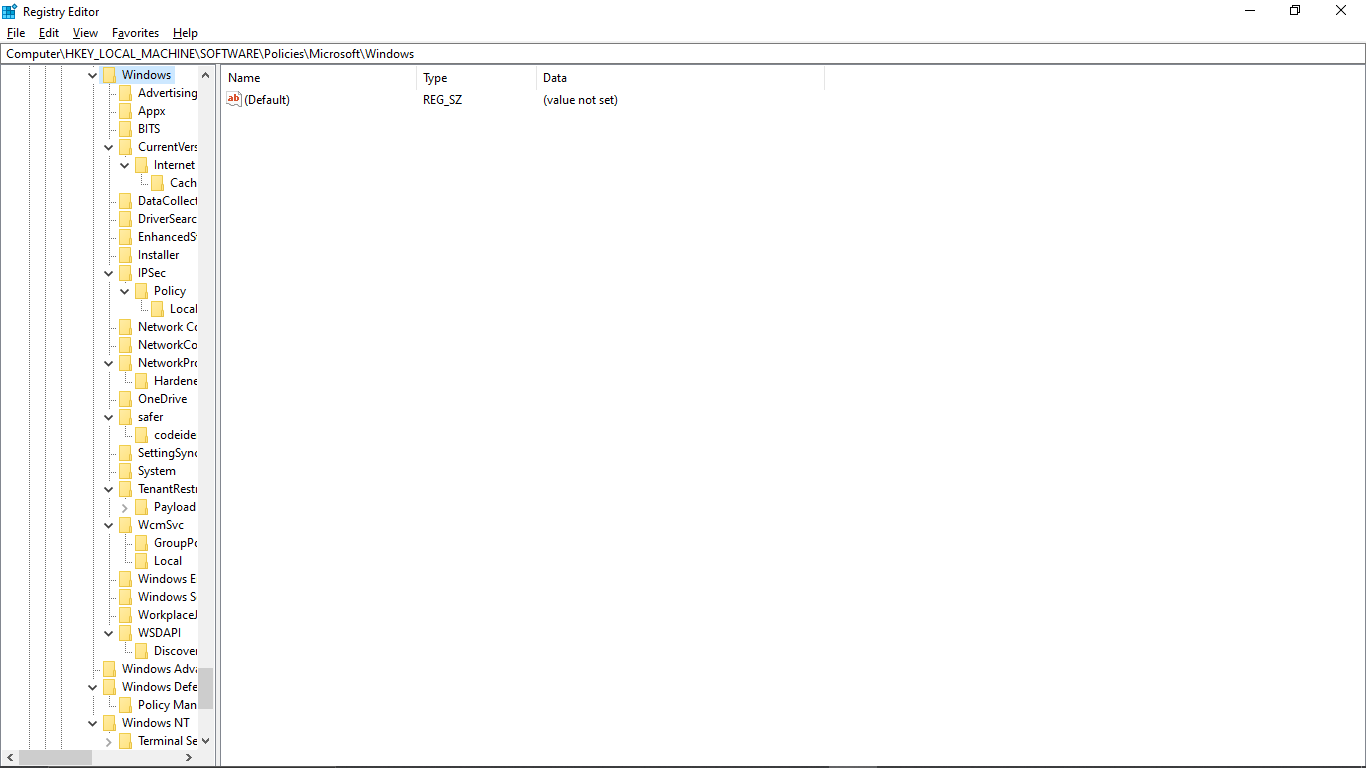Click the OneDrive key folder icon

pyautogui.click(x=125, y=399)
